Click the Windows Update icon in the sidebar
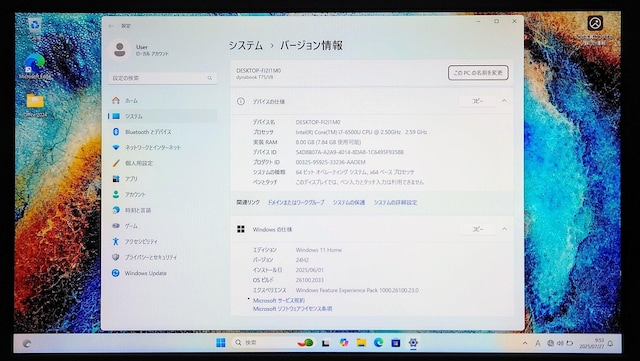This screenshot has width=640, height=361. coord(116,273)
